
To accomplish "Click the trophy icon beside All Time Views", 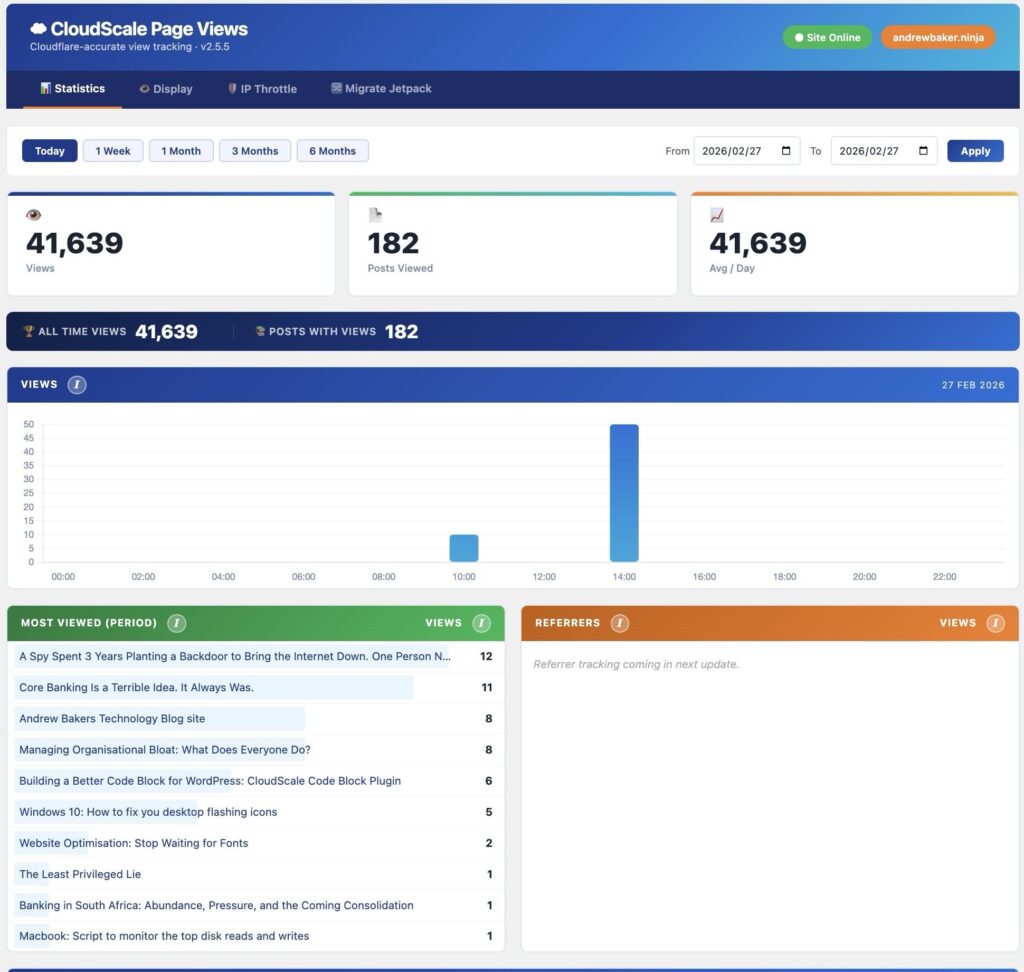I will point(28,331).
